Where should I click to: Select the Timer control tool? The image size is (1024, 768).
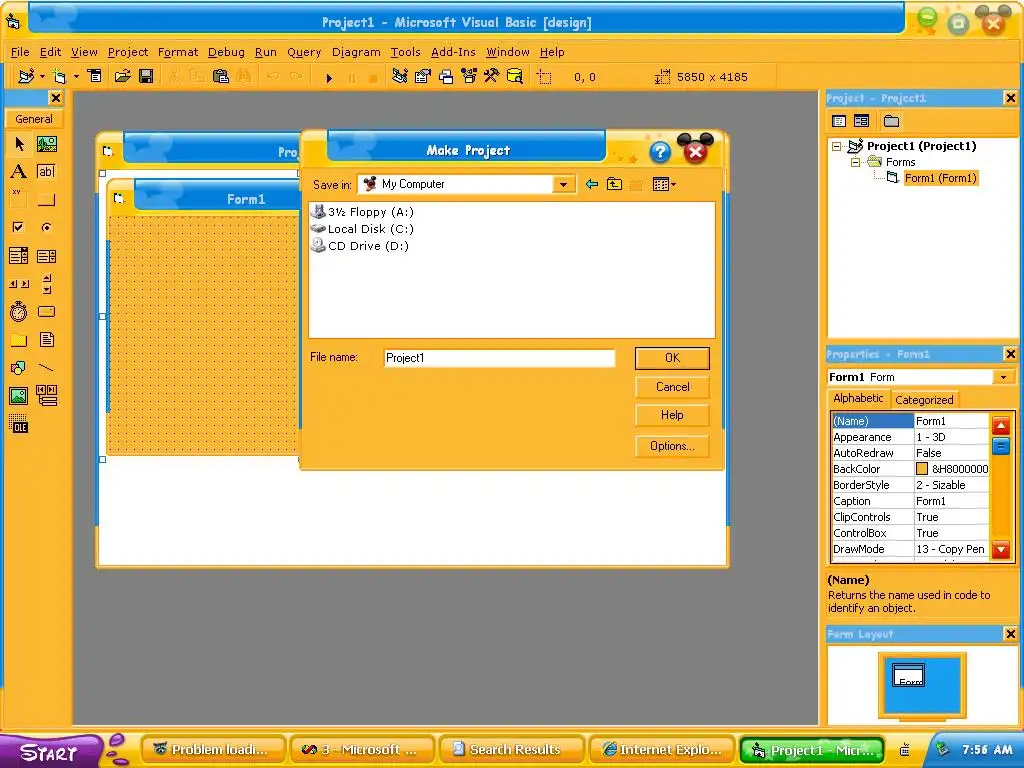point(19,312)
